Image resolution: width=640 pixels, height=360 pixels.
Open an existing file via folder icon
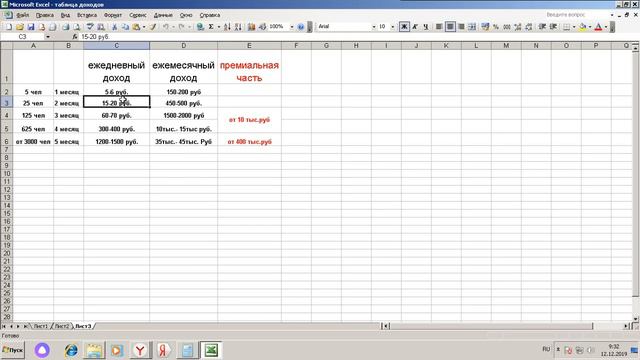pos(19,27)
